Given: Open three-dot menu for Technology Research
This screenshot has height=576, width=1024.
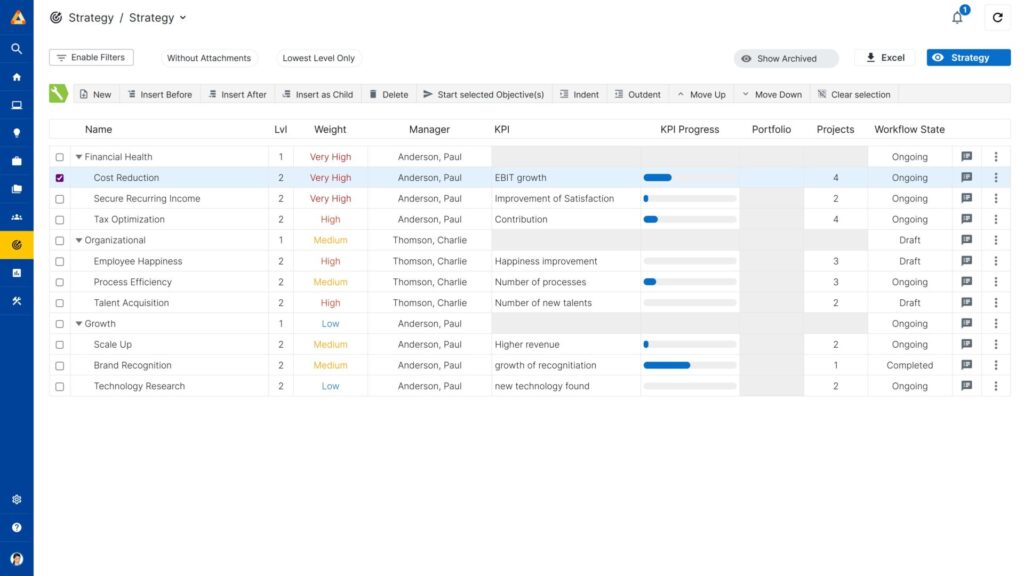Looking at the screenshot, I should (x=996, y=386).
